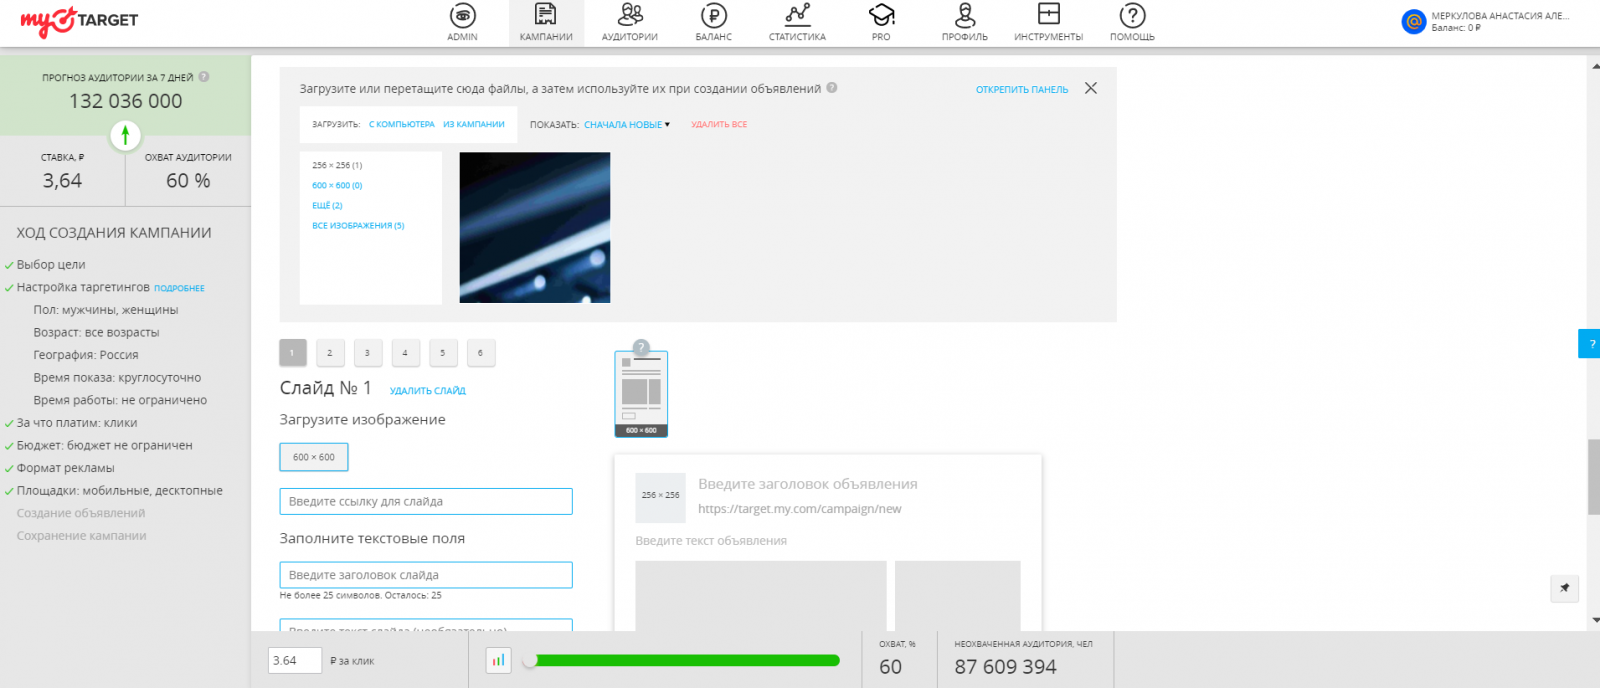The width and height of the screenshot is (1600, 688).
Task: Switch to slide 4
Action: [x=405, y=353]
